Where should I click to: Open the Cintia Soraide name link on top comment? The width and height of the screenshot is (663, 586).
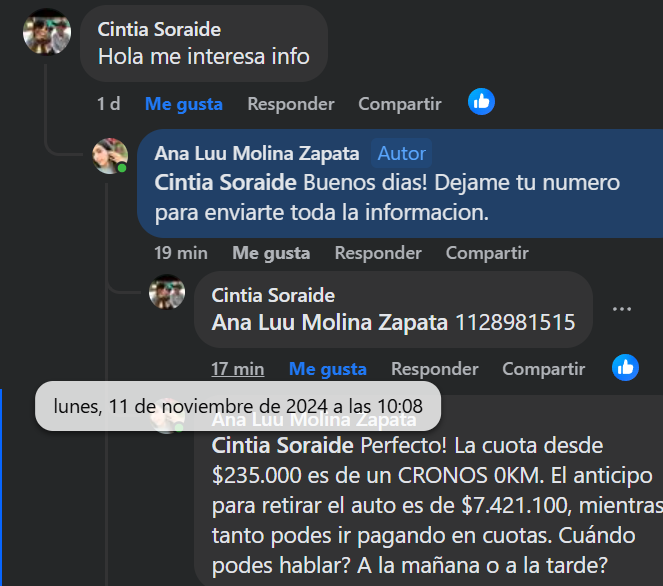pyautogui.click(x=159, y=30)
